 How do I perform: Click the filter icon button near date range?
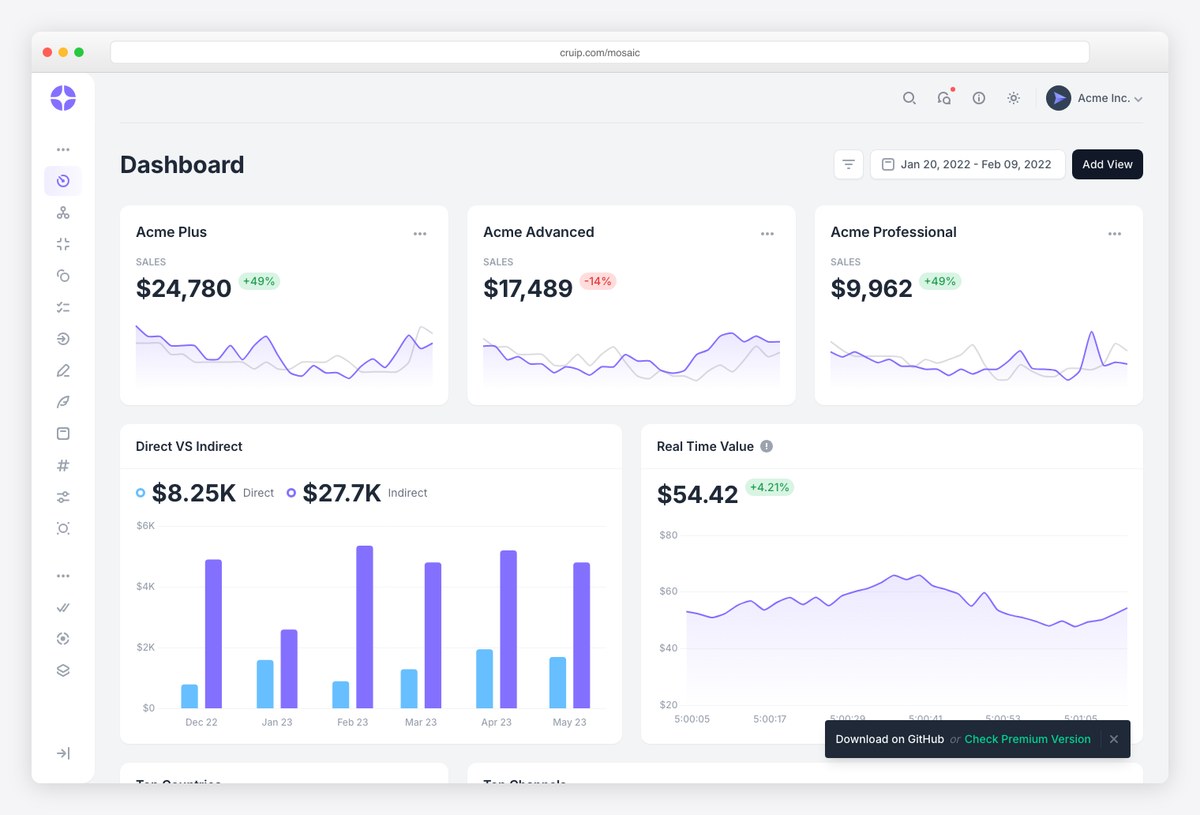tap(849, 164)
